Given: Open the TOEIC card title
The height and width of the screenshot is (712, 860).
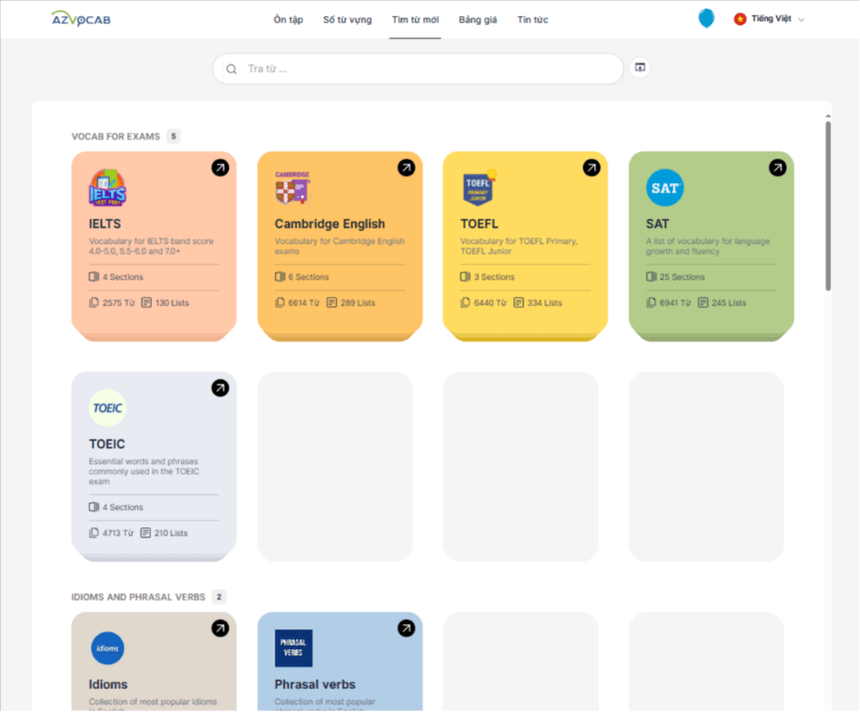Looking at the screenshot, I should point(107,444).
